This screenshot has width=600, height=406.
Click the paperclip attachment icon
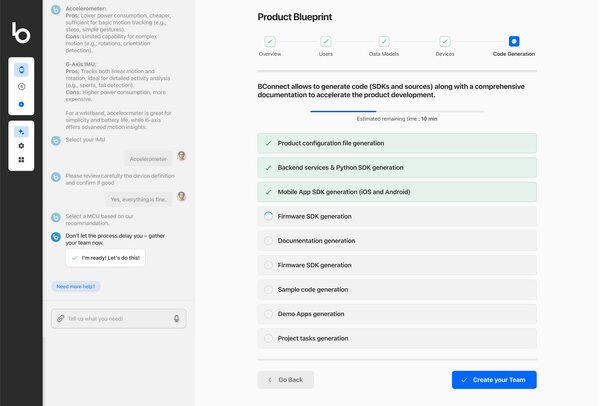(x=61, y=318)
